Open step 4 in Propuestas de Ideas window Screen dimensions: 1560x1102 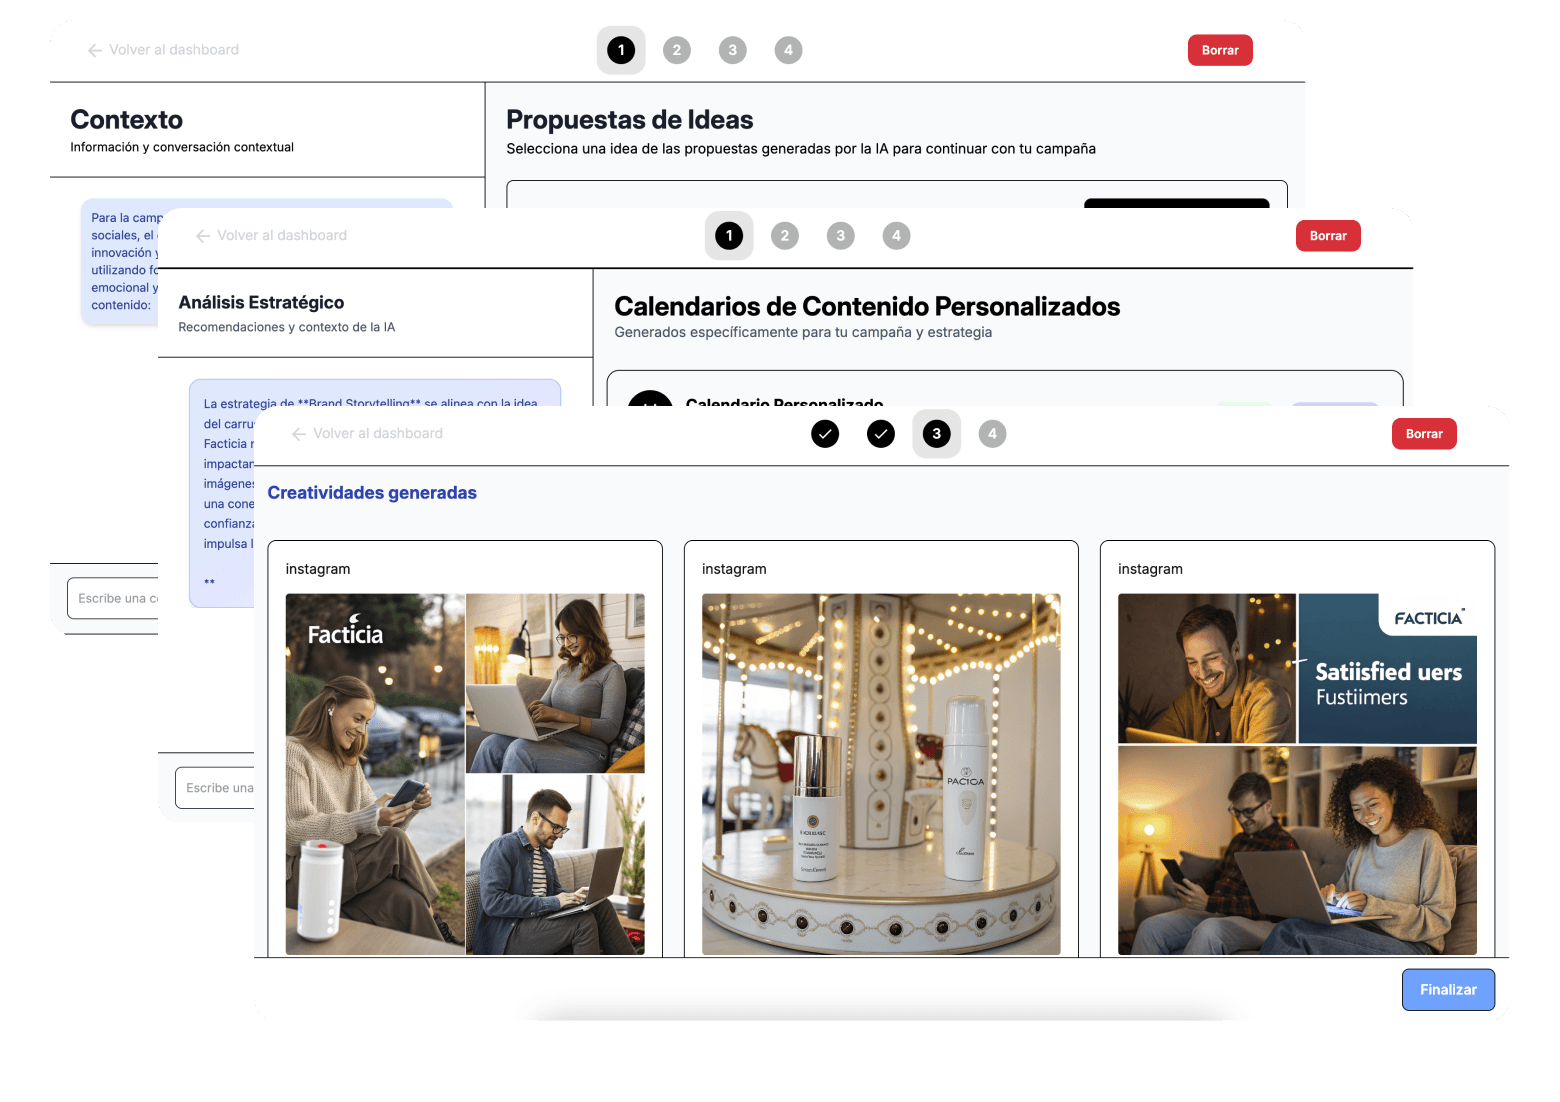[788, 50]
